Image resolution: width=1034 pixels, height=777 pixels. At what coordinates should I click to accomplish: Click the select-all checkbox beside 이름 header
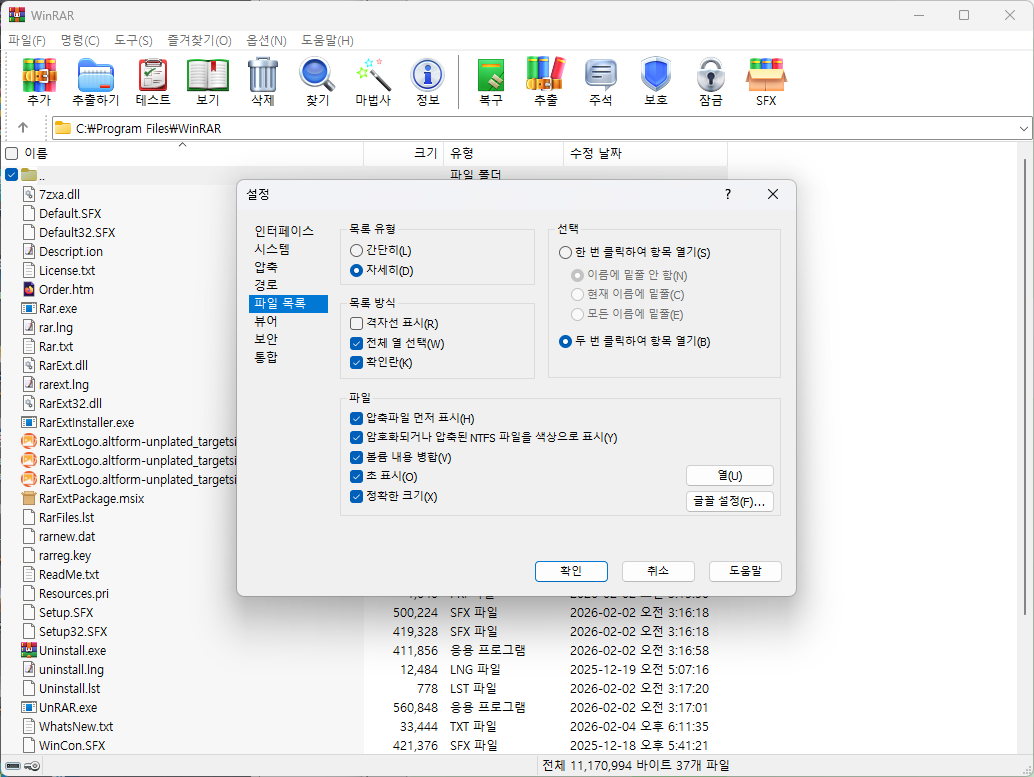(x=11, y=154)
